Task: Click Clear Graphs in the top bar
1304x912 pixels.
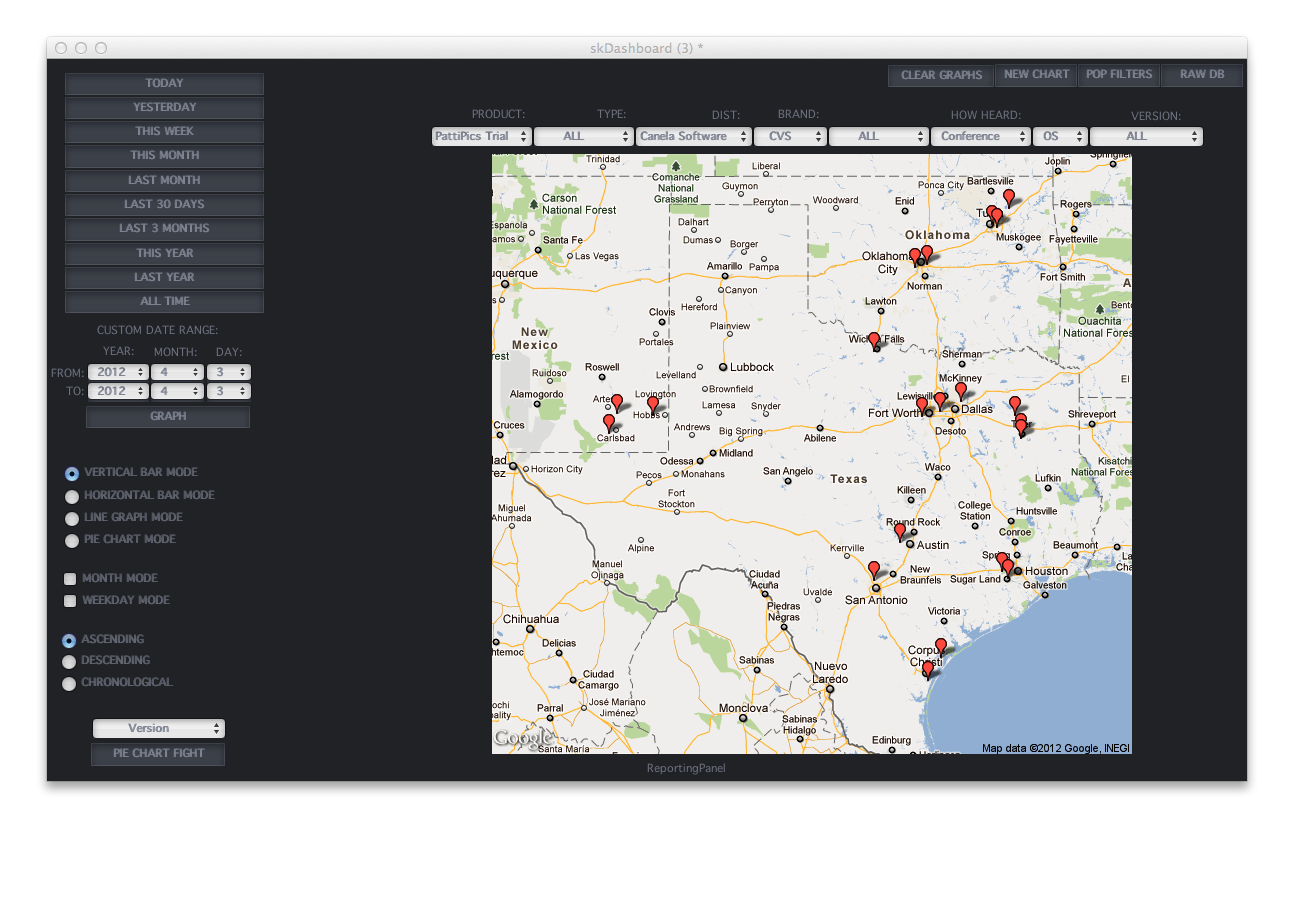Action: click(941, 75)
